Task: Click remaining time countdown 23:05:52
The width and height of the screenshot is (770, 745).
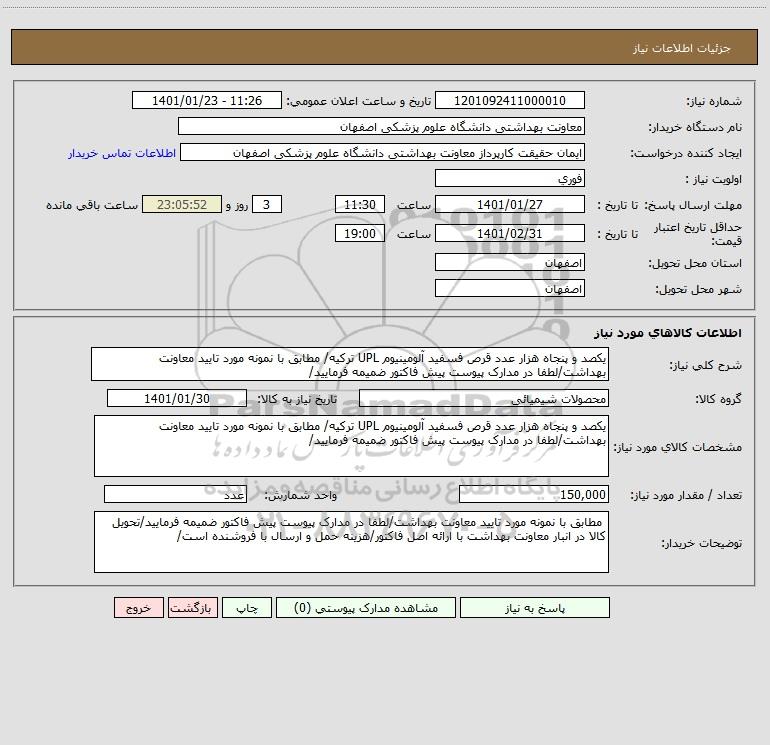Action: 182,204
